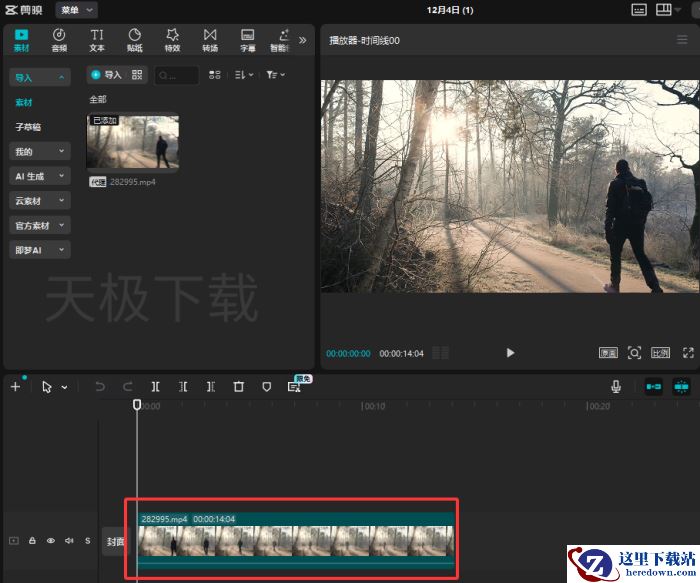Select the 282995.mp4 clip on the timeline

[296, 541]
